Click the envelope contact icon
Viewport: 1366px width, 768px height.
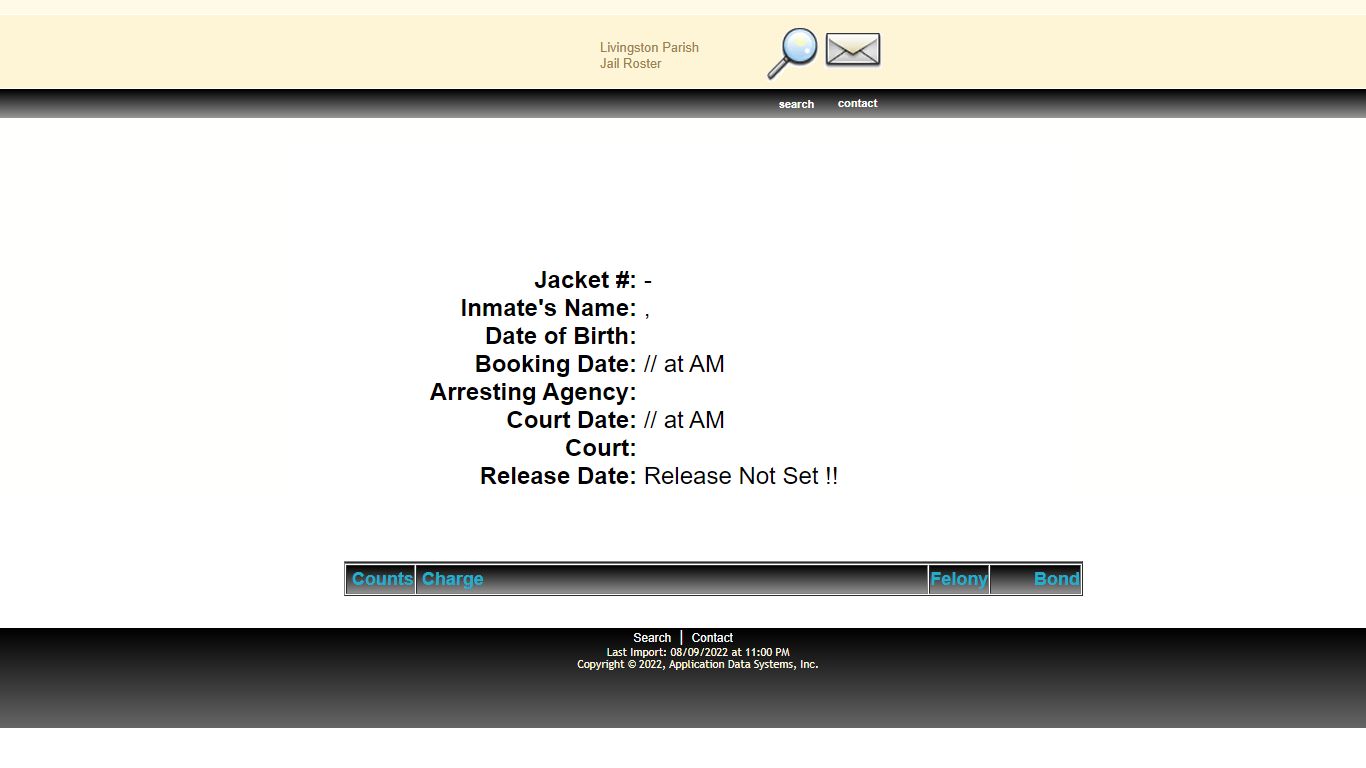point(853,50)
